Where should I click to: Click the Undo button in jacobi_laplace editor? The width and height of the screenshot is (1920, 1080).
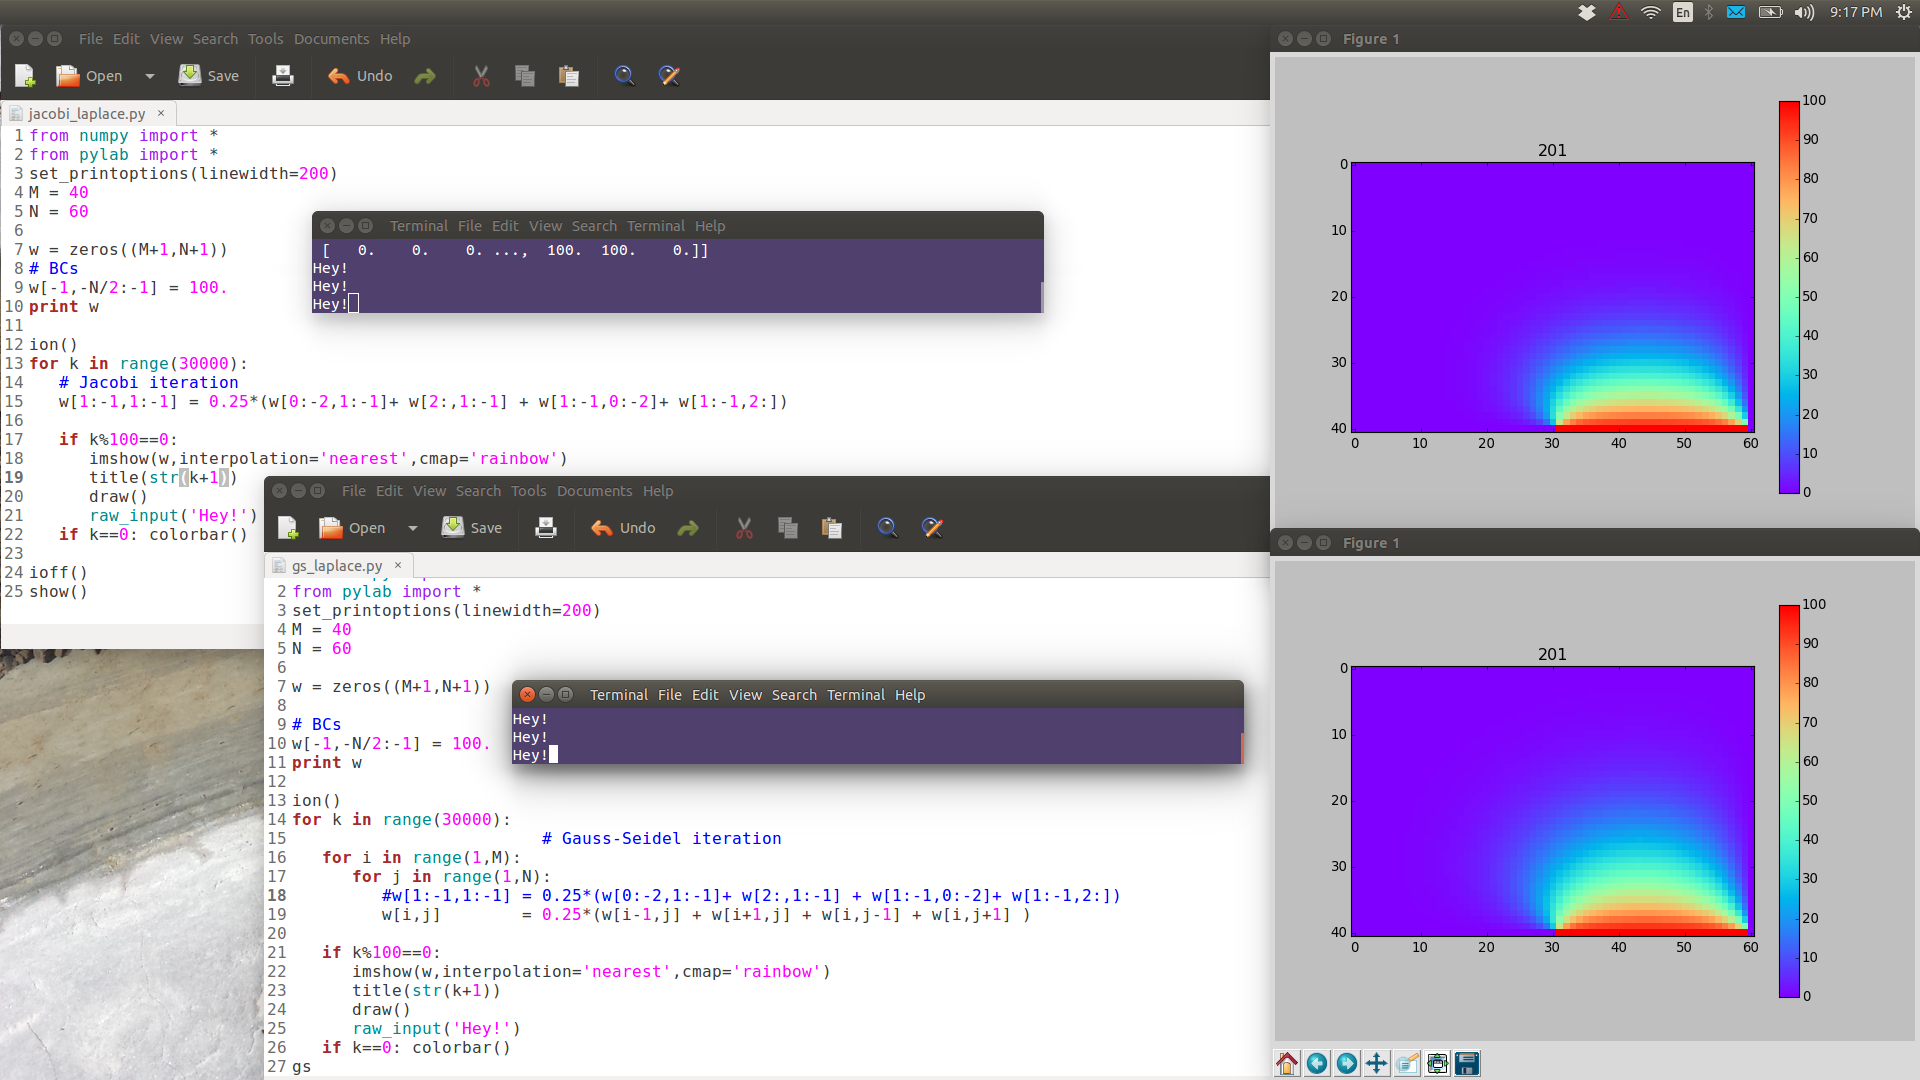(x=360, y=76)
